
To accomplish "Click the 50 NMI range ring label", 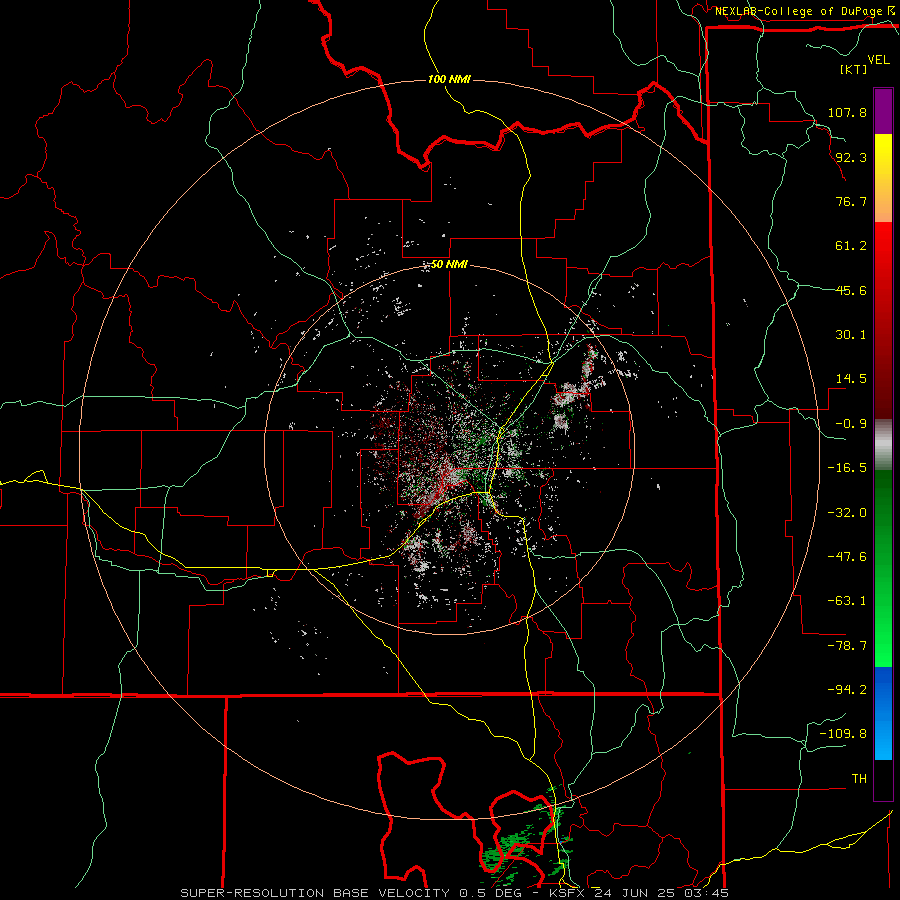I will pos(449,264).
